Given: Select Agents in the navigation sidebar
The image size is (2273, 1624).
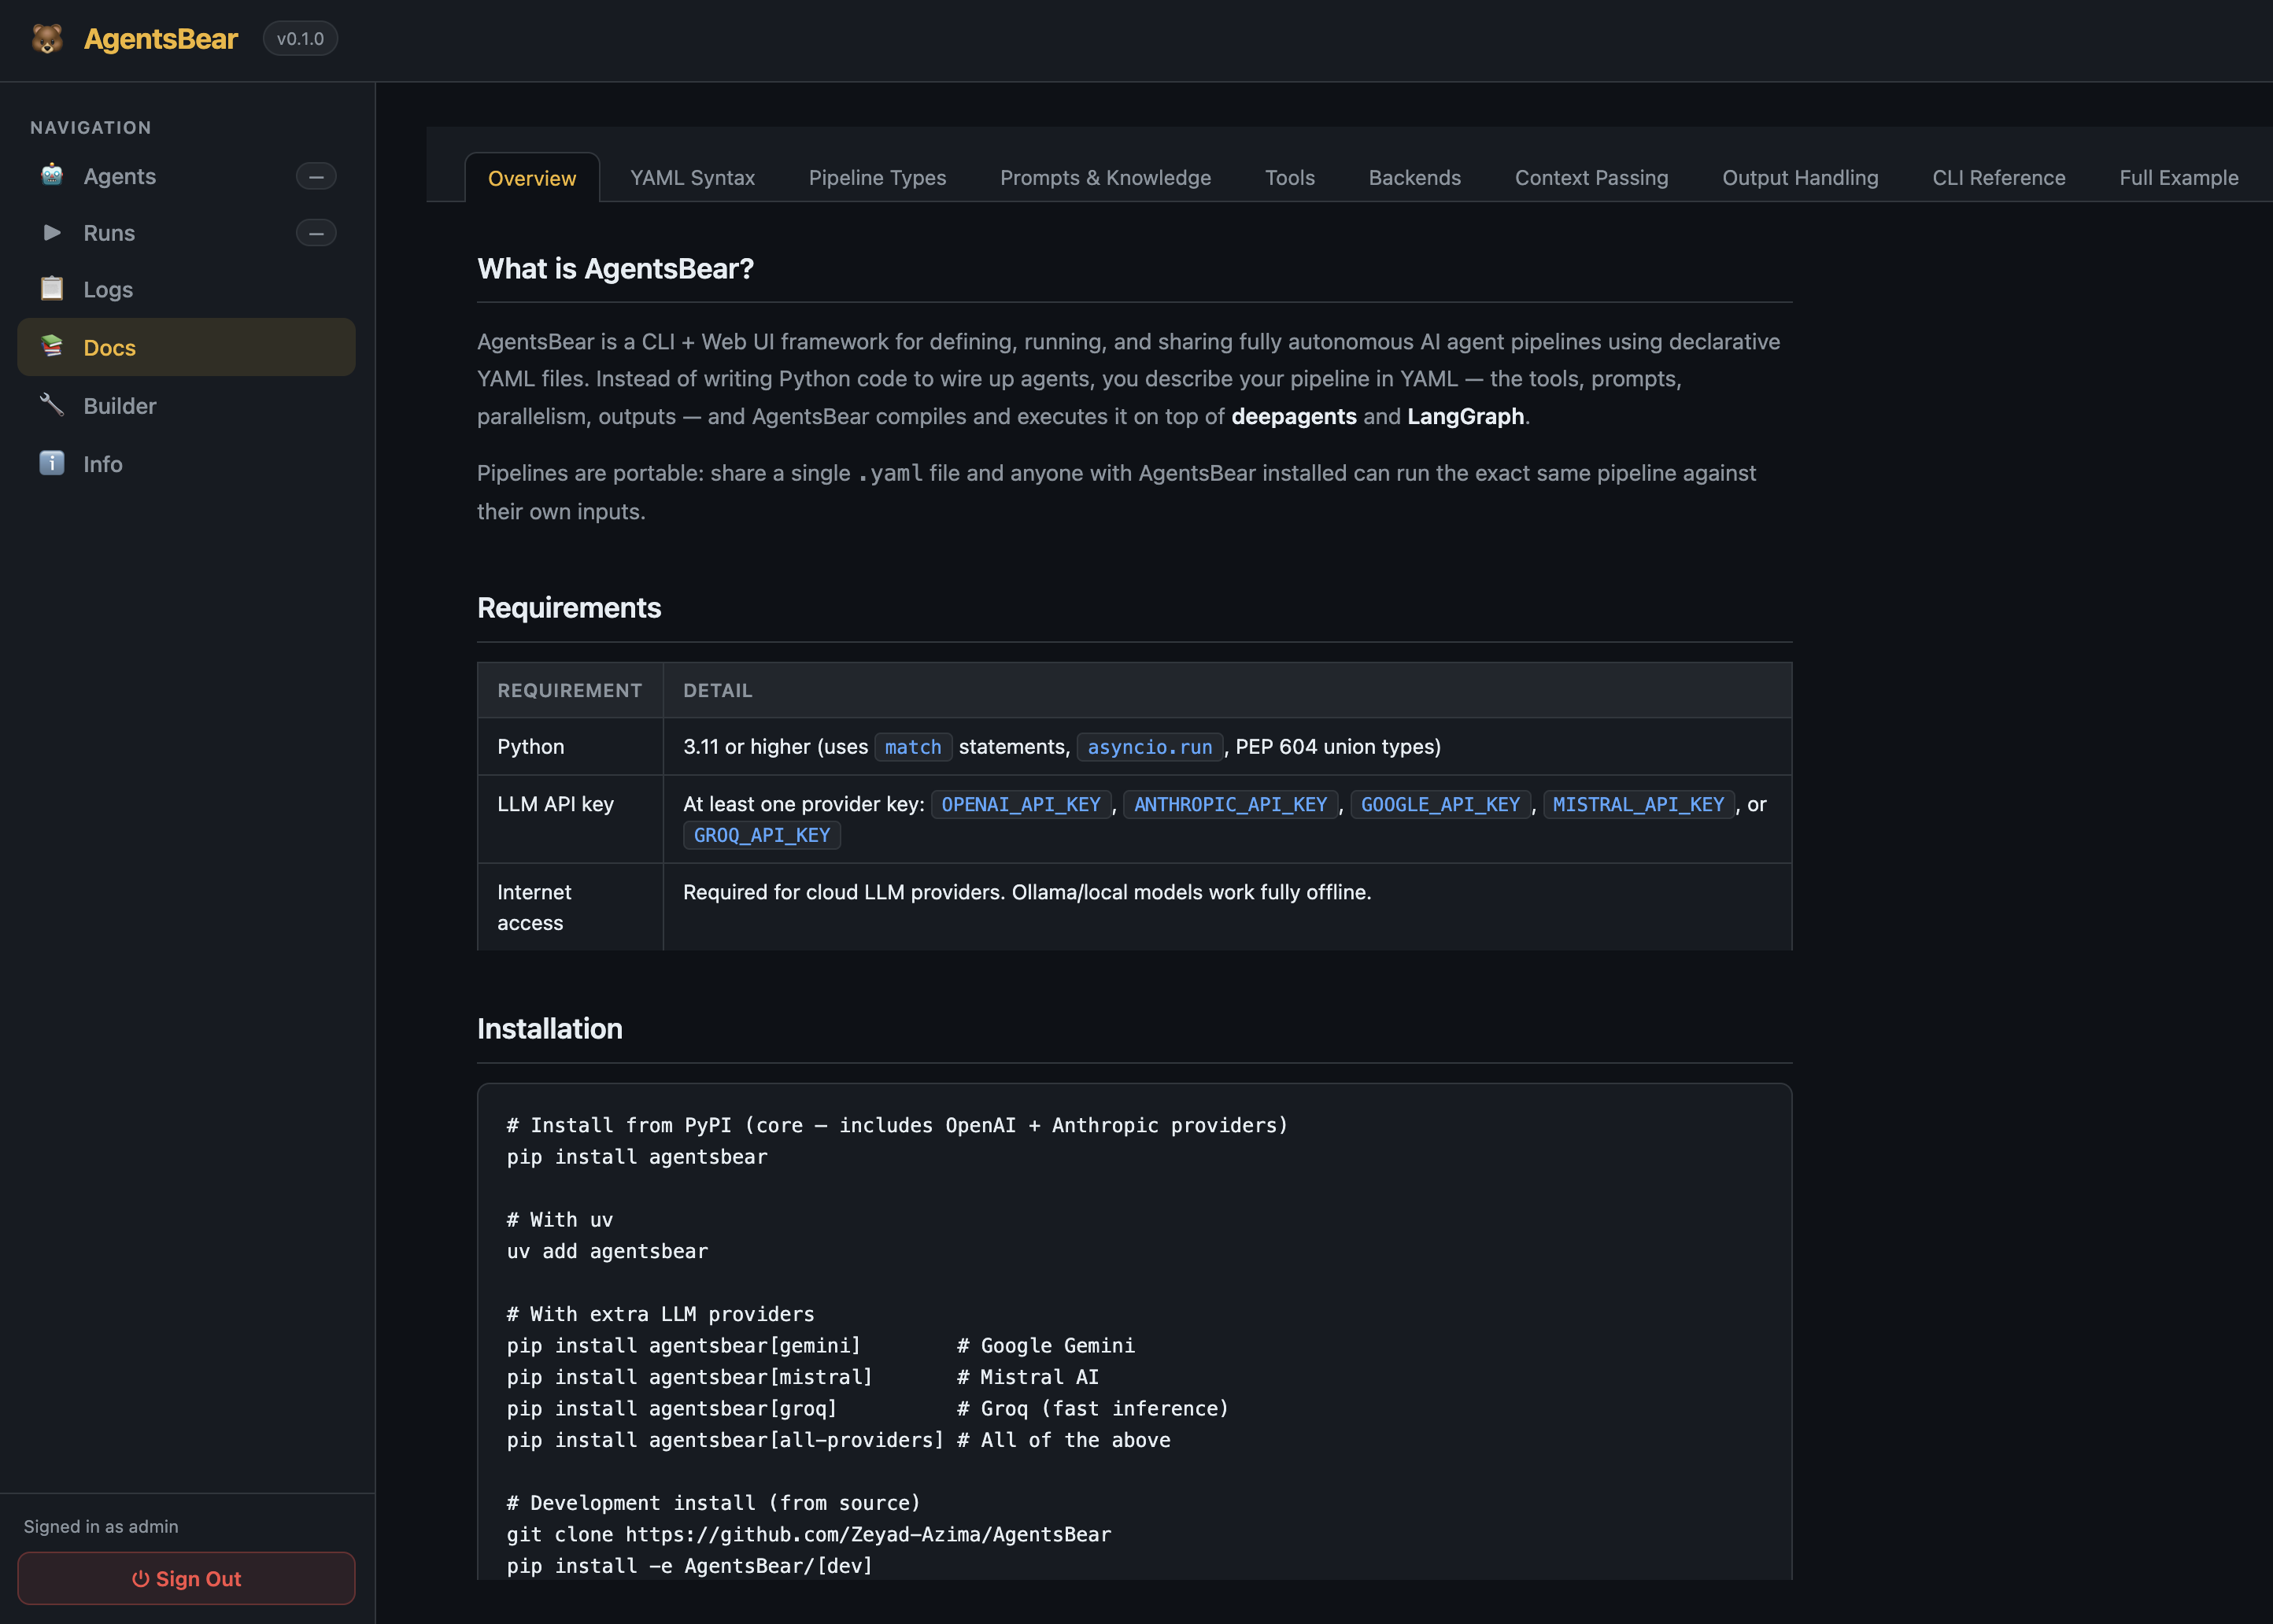Looking at the screenshot, I should [x=119, y=176].
